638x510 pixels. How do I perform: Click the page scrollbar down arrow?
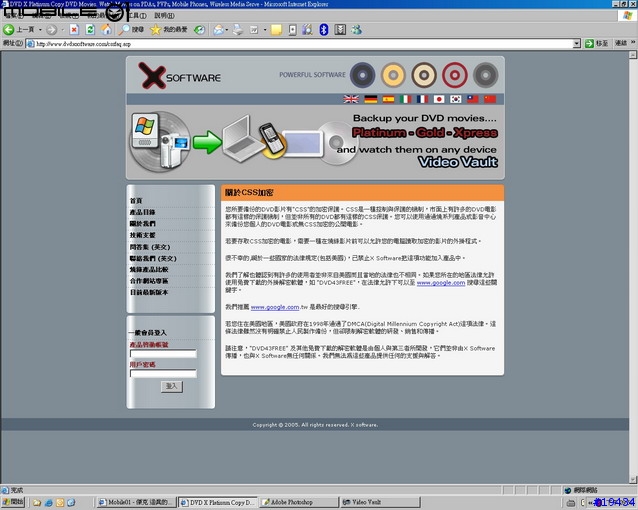[633, 479]
